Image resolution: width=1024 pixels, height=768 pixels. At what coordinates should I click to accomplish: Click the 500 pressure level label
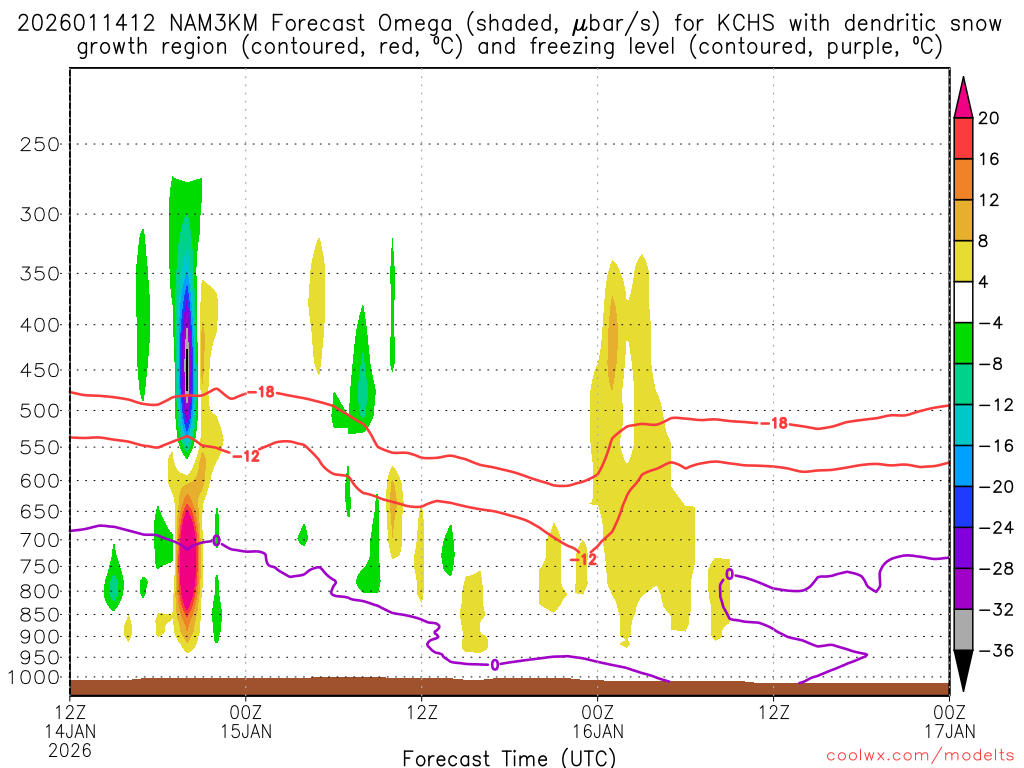(40, 411)
